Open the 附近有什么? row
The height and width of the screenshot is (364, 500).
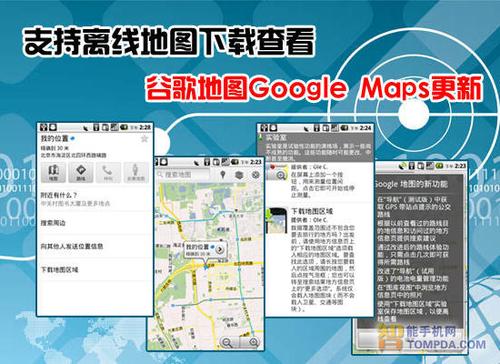point(95,199)
